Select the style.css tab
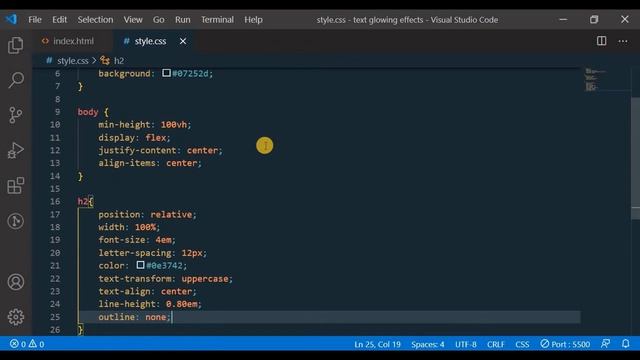 [x=150, y=41]
